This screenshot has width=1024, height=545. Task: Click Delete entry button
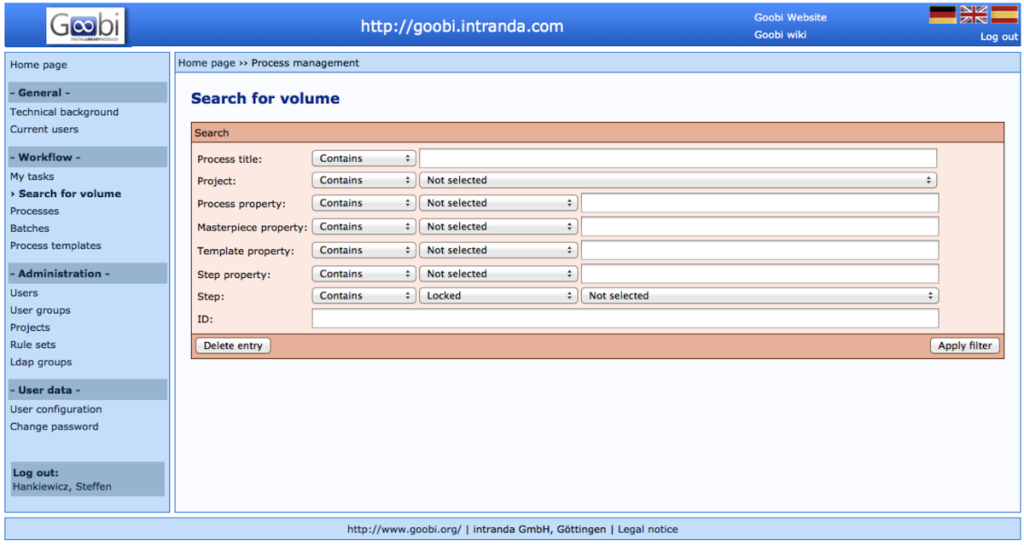(232, 345)
